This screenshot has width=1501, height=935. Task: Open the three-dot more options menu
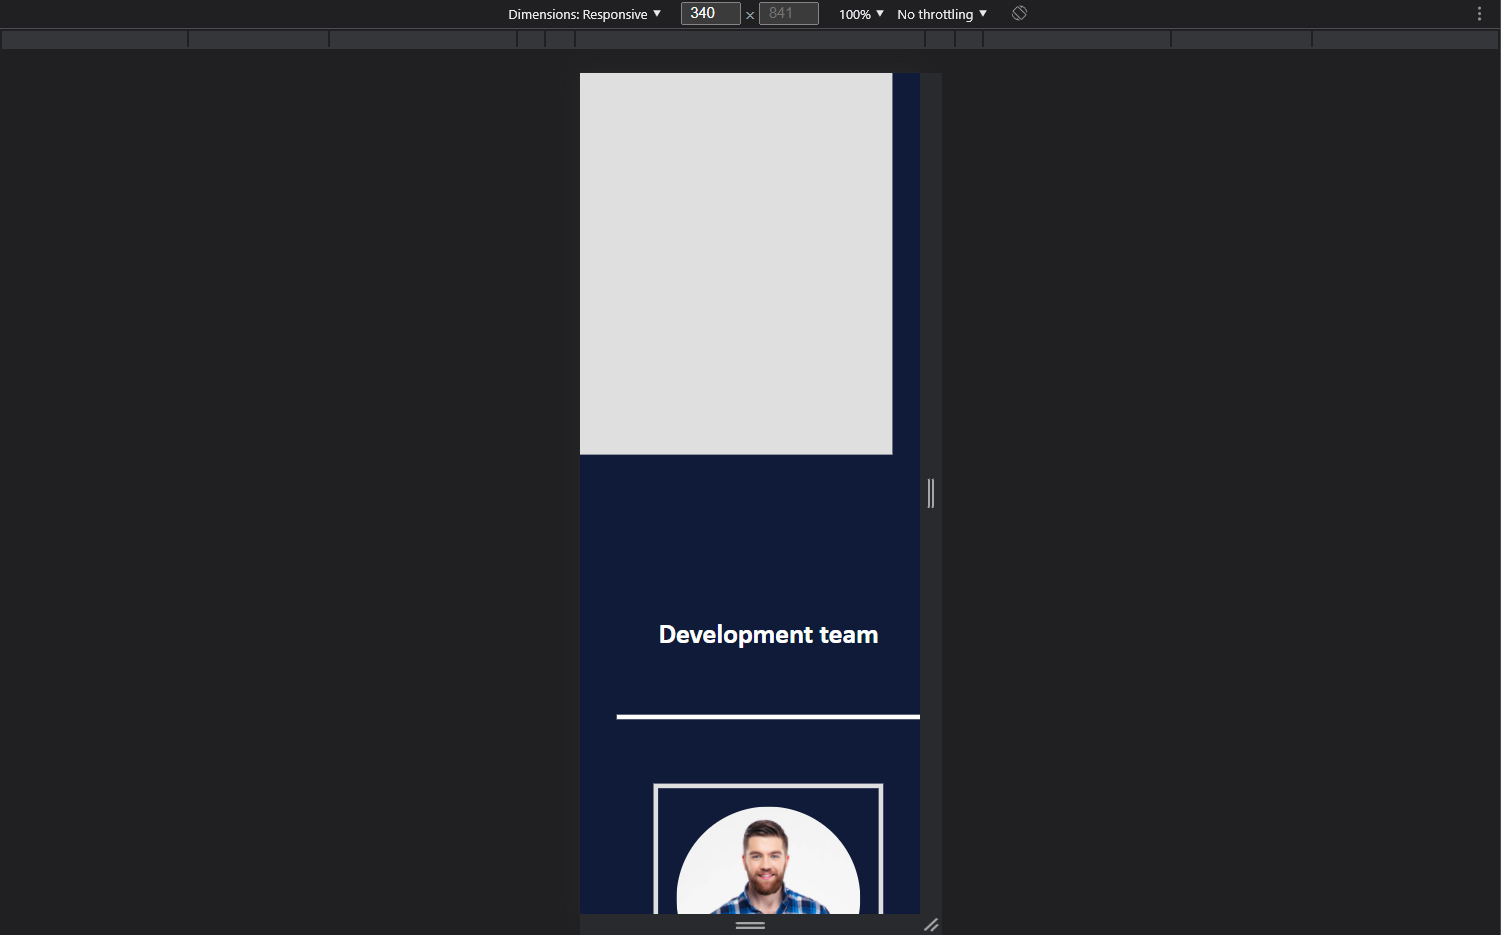[1479, 13]
